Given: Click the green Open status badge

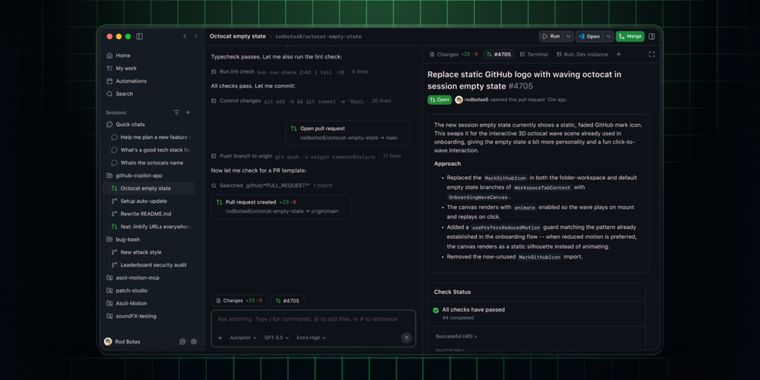Looking at the screenshot, I should 440,100.
